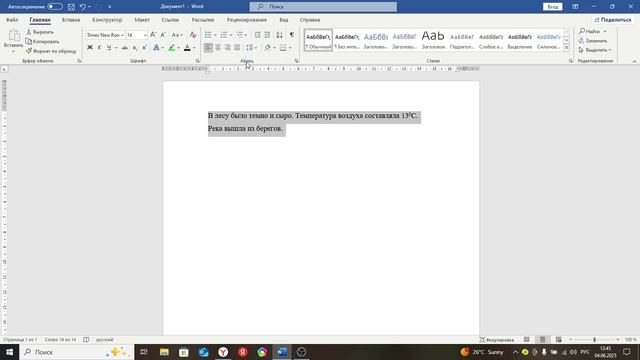
Task: Apply the Normal style
Action: point(318,40)
